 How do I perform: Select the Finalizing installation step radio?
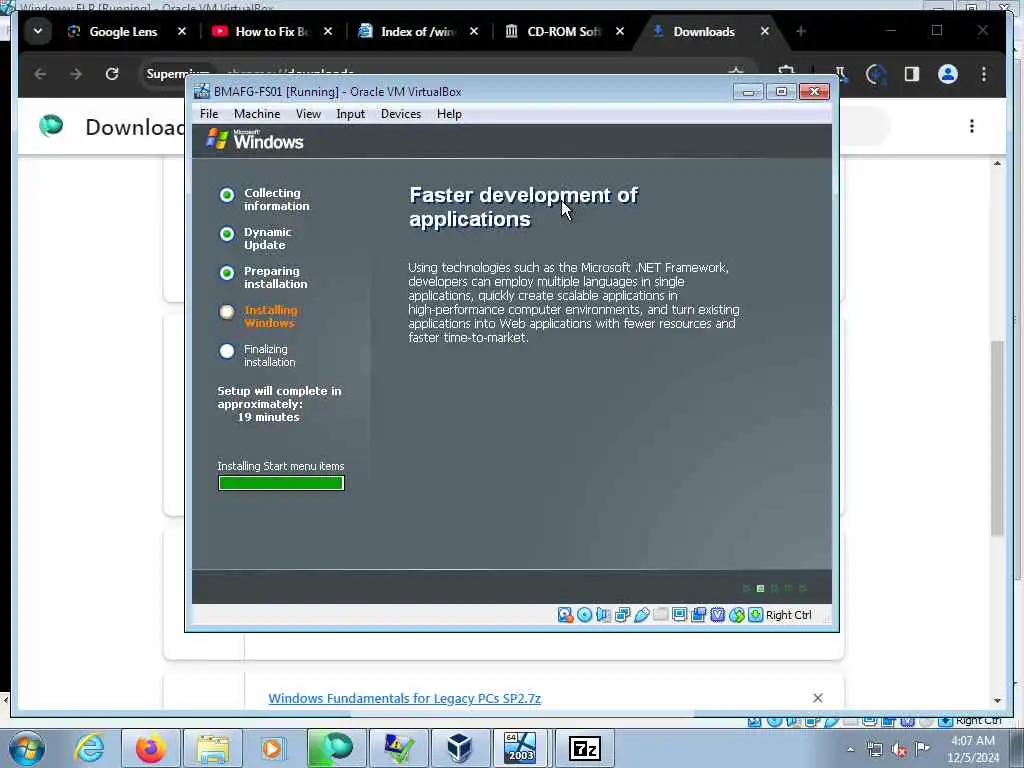pyautogui.click(x=227, y=351)
